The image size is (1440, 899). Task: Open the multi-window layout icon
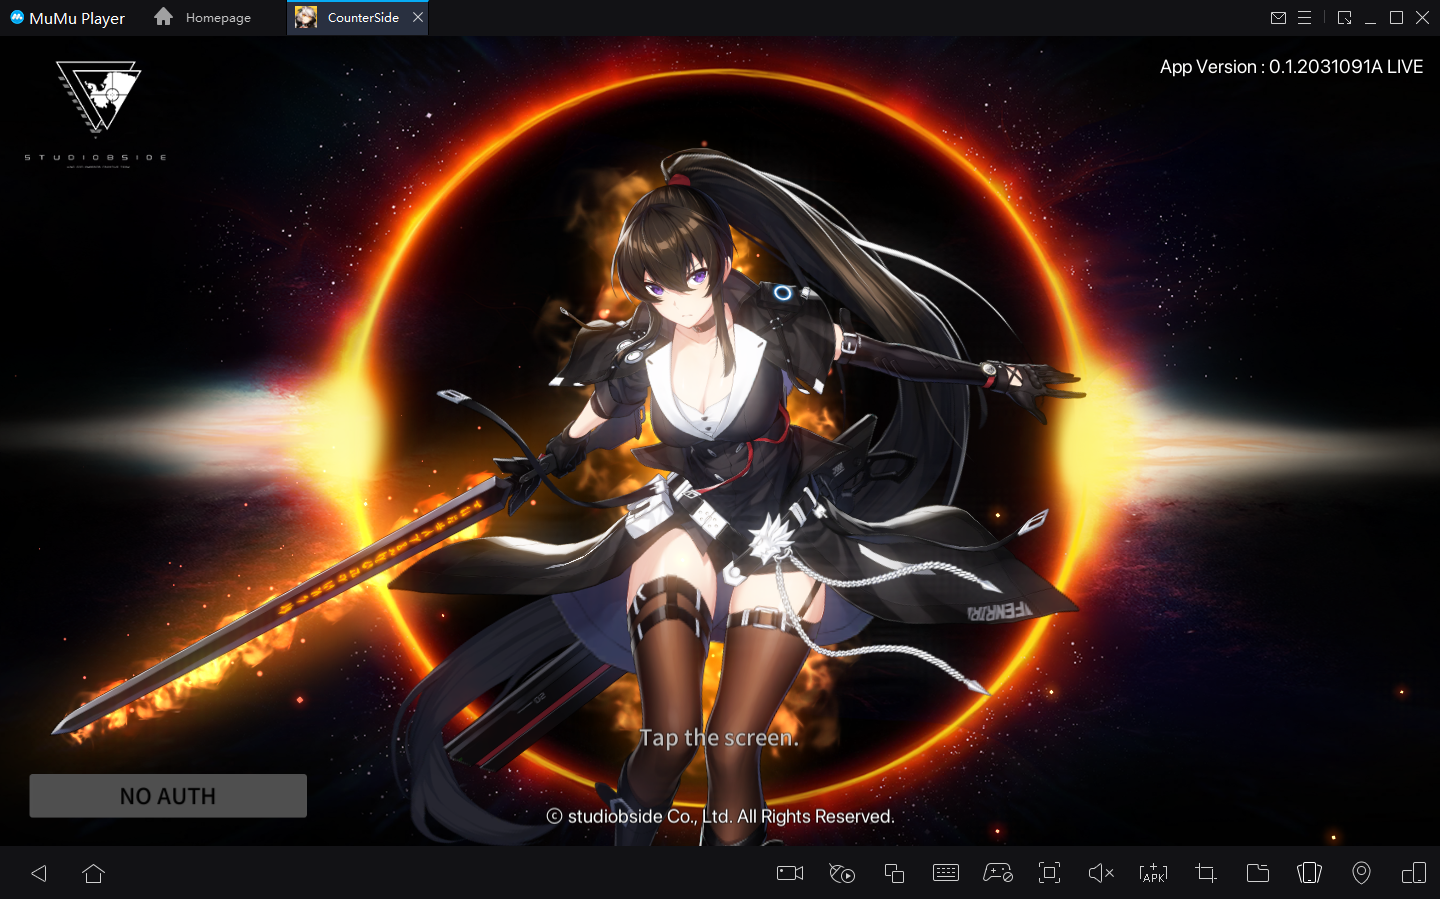tap(1414, 873)
